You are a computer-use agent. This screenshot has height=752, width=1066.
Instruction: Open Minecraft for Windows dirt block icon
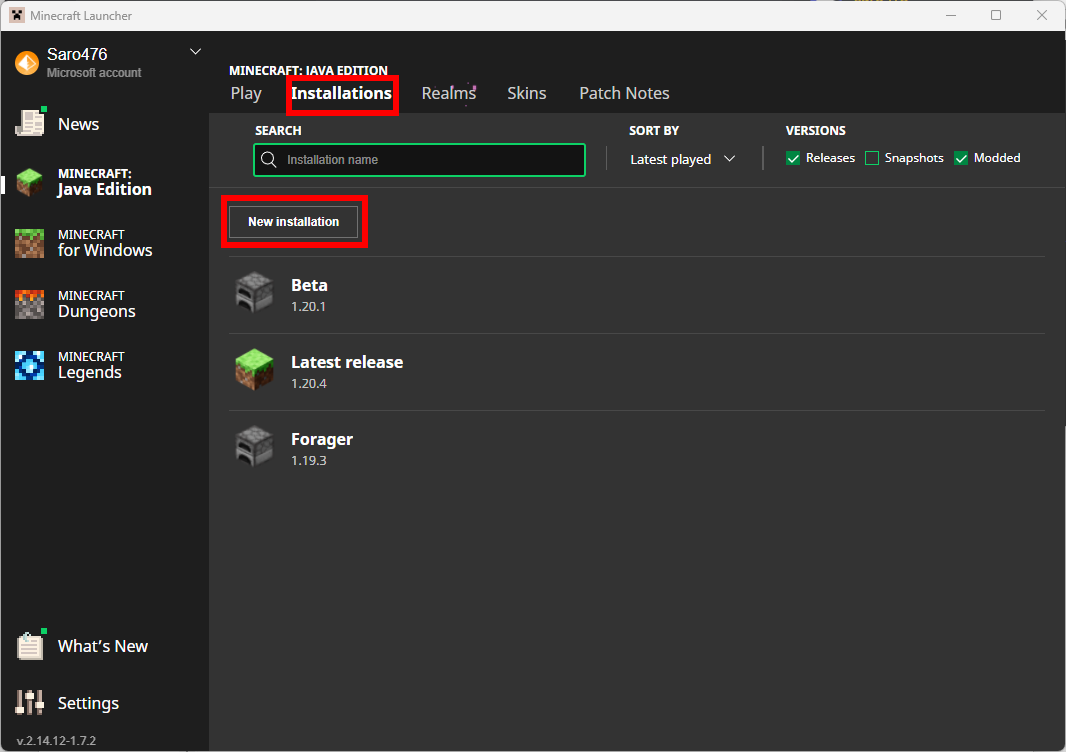[29, 243]
